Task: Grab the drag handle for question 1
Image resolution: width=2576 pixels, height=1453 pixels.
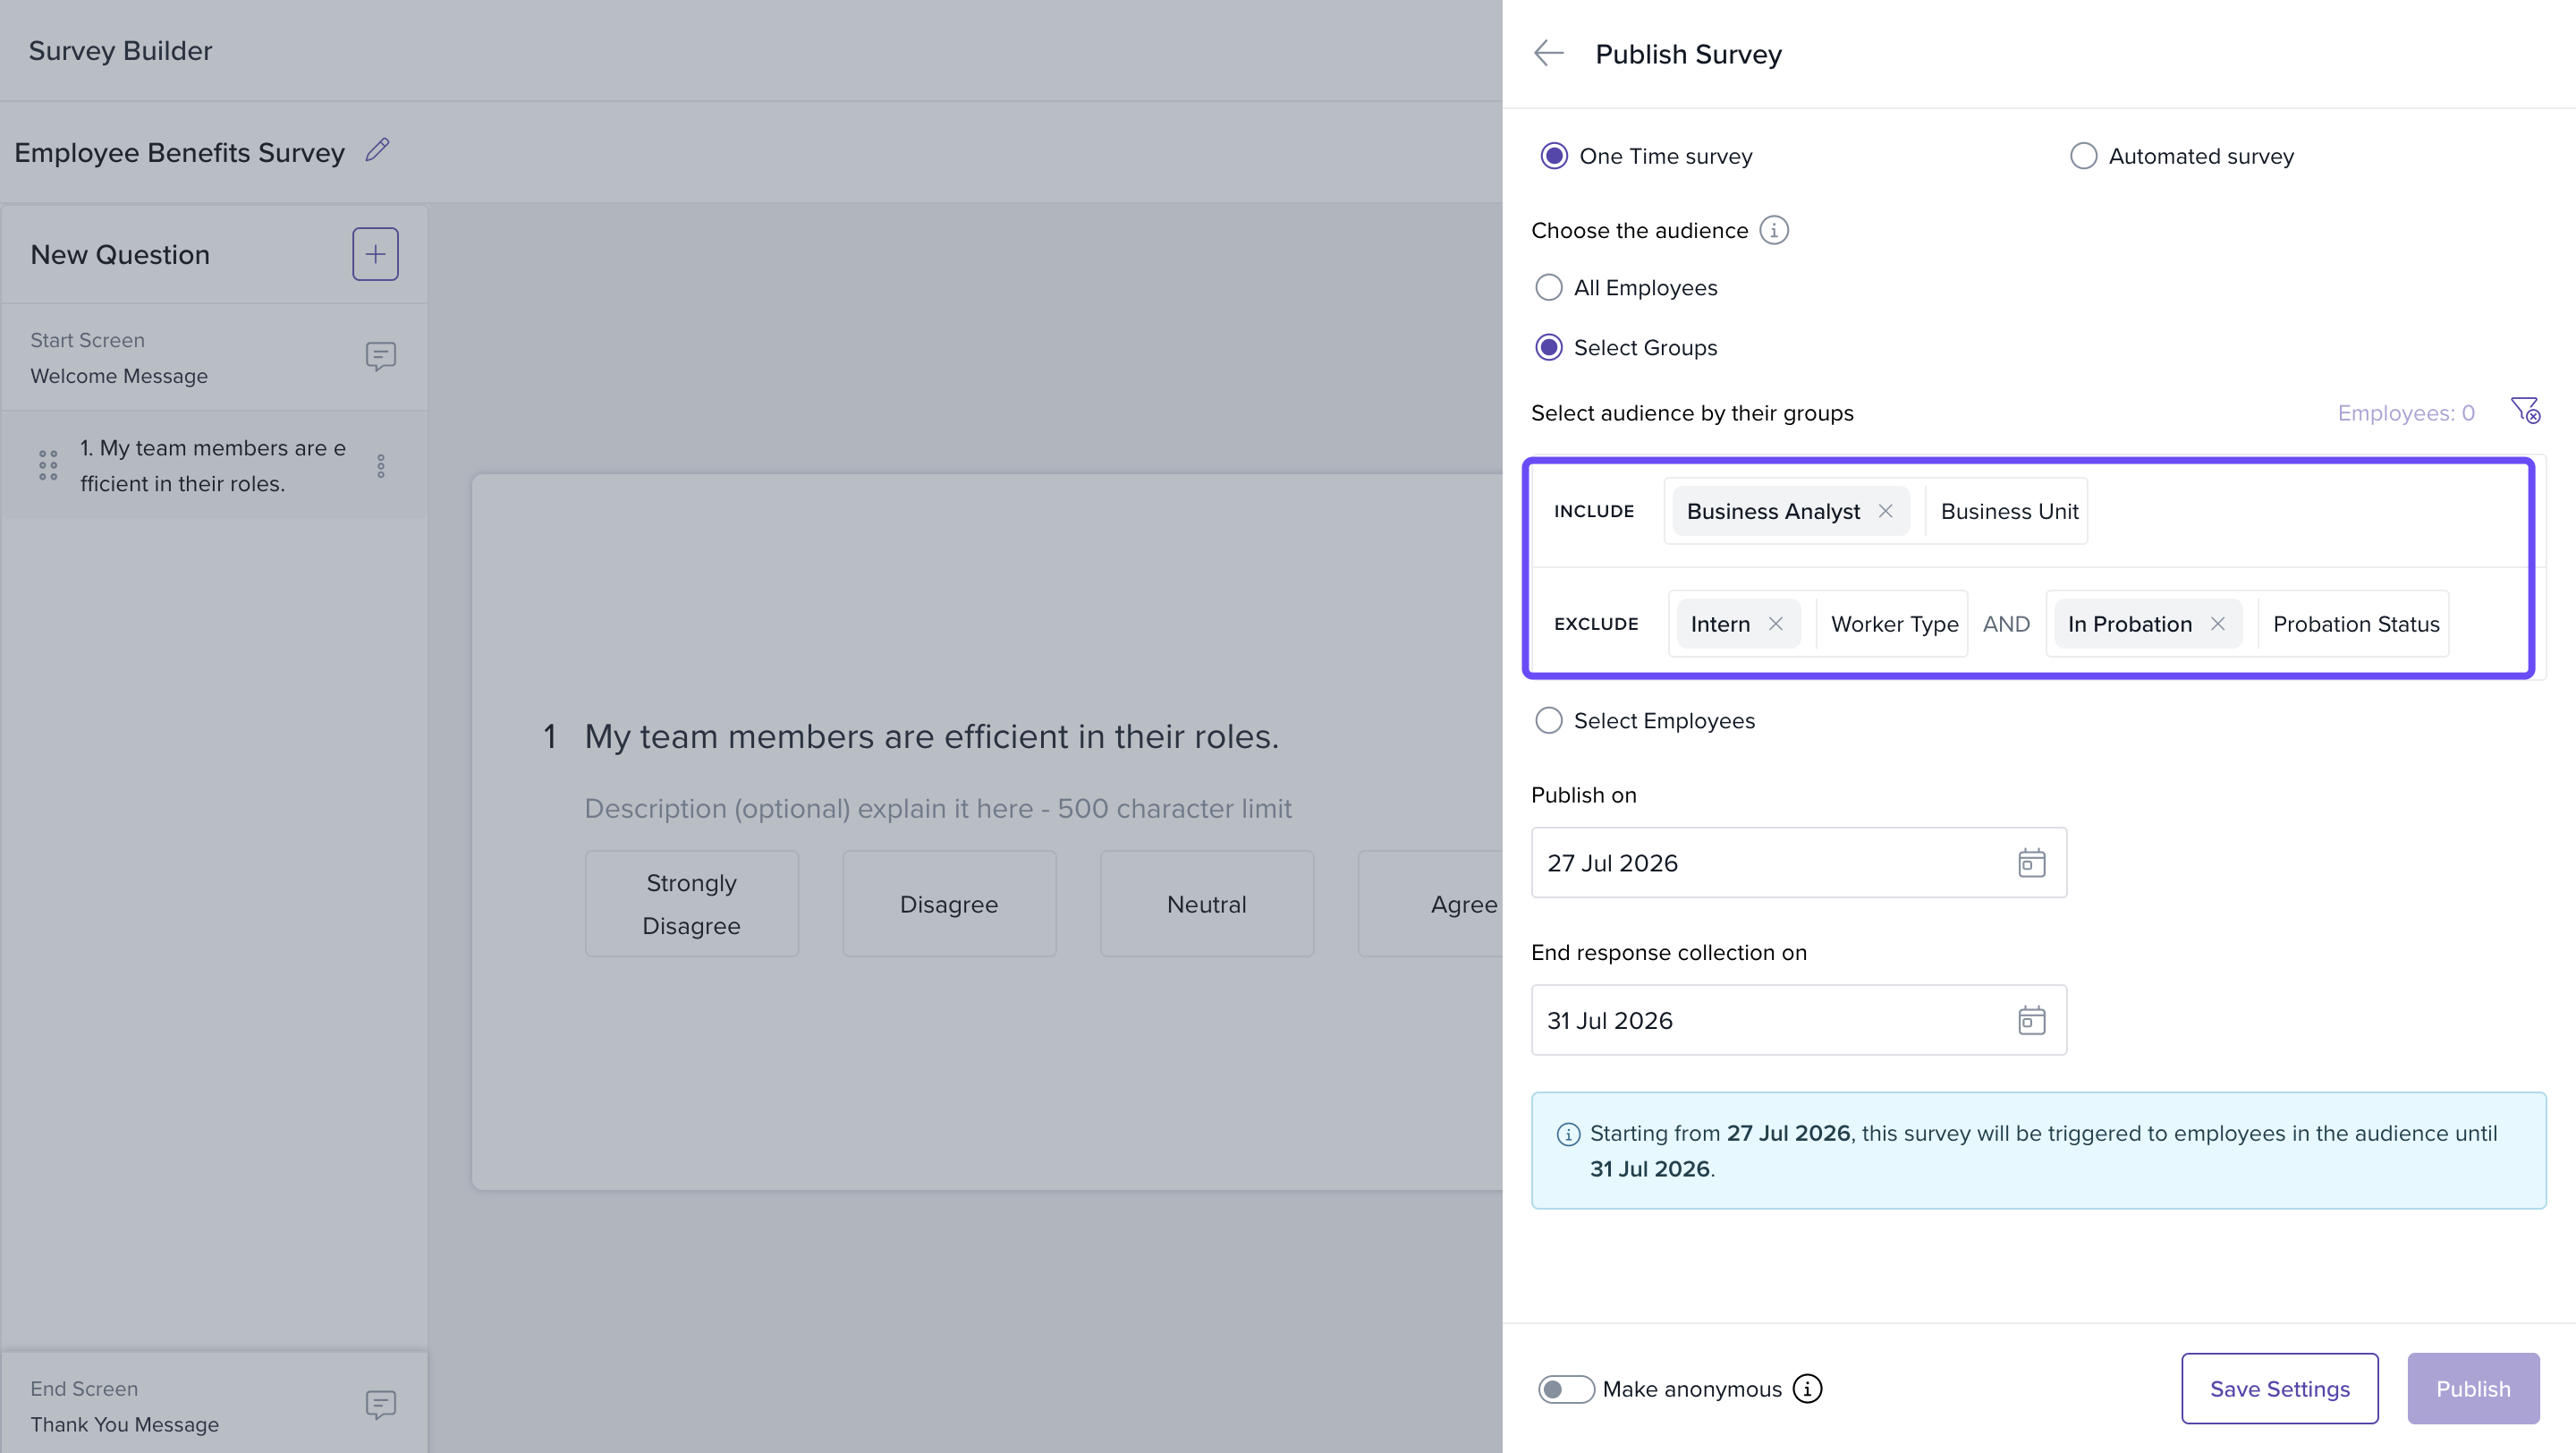Action: click(48, 465)
